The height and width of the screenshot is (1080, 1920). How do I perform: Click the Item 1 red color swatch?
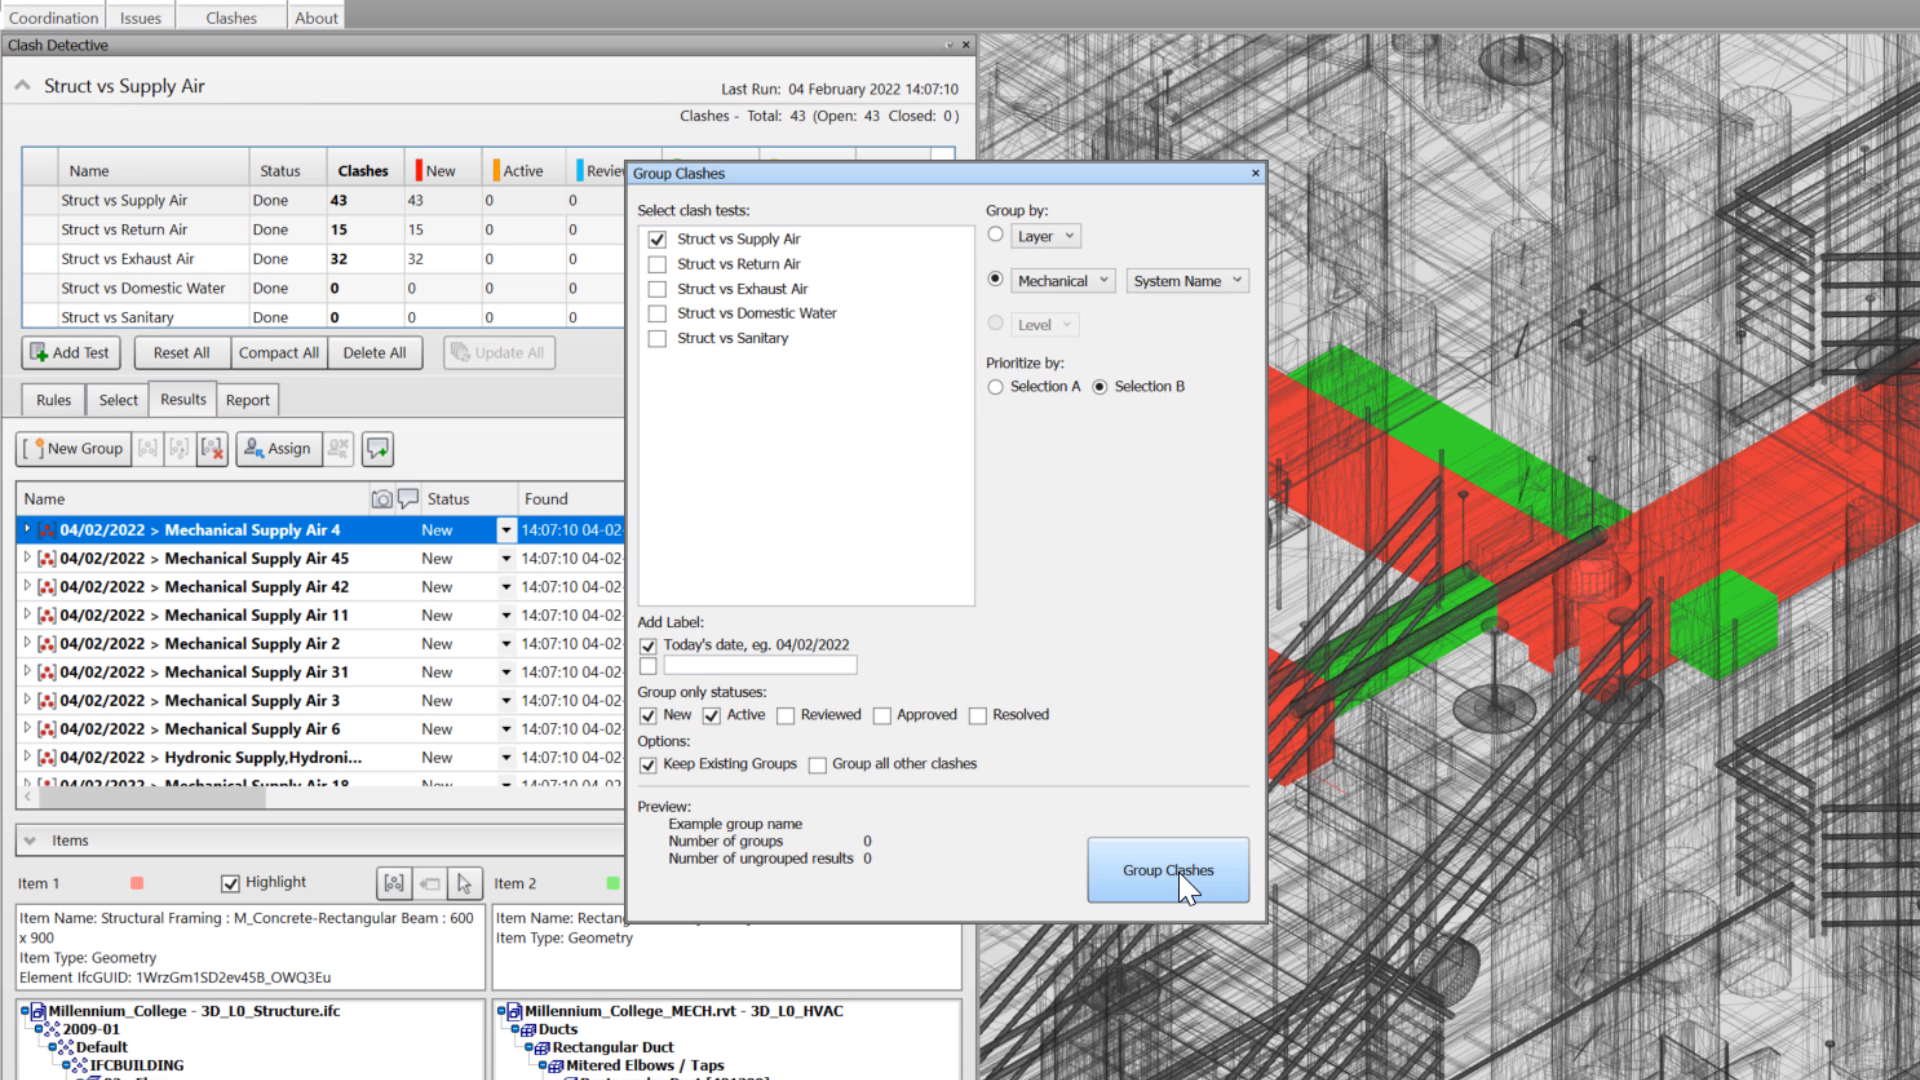137,883
